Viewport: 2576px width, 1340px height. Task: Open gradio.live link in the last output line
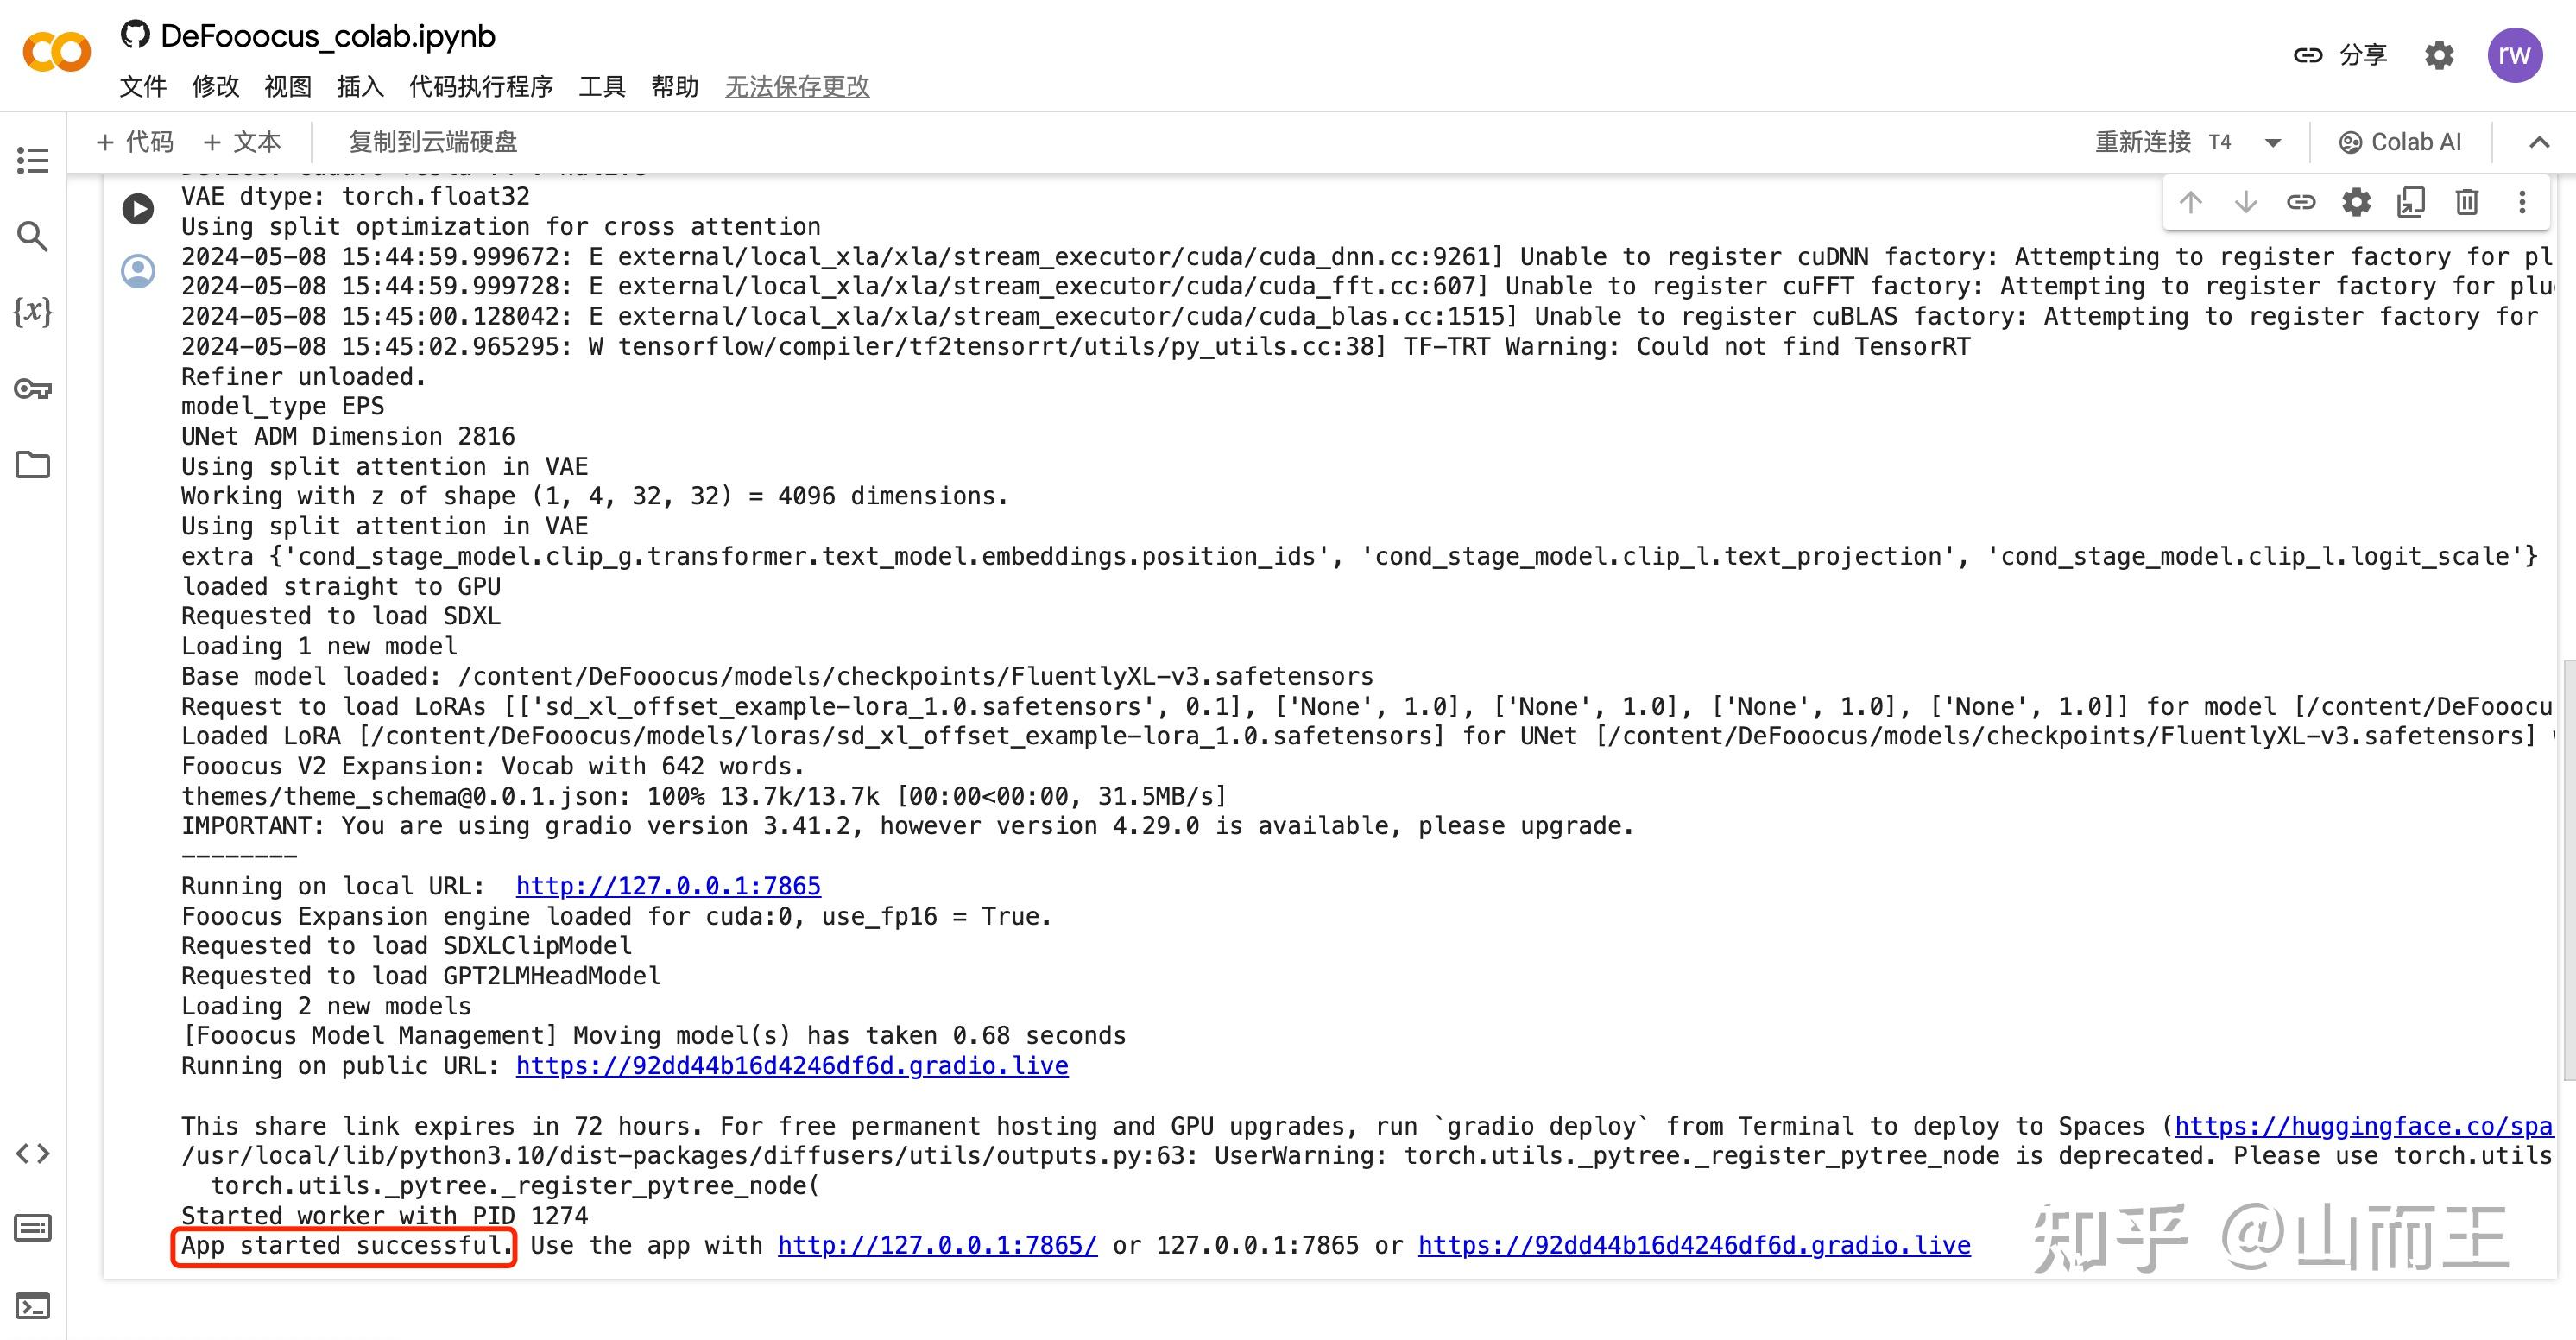[1694, 1246]
